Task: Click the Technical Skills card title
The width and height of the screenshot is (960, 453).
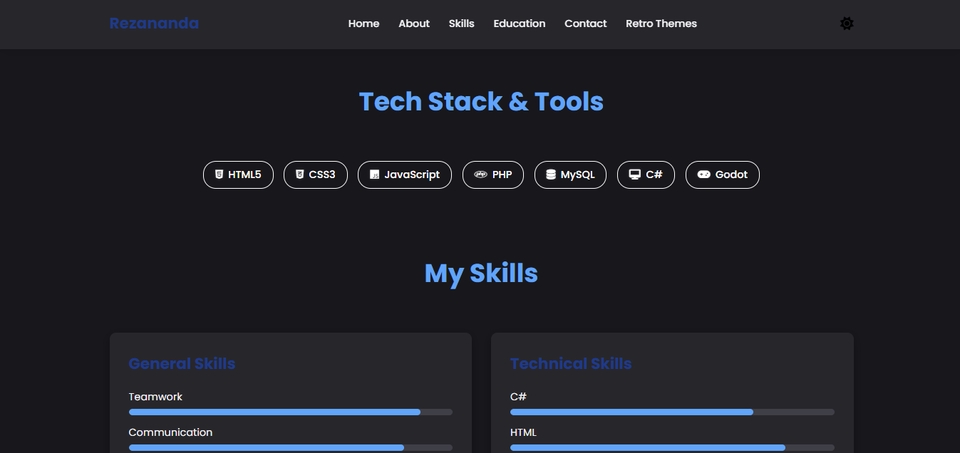Action: (x=571, y=364)
